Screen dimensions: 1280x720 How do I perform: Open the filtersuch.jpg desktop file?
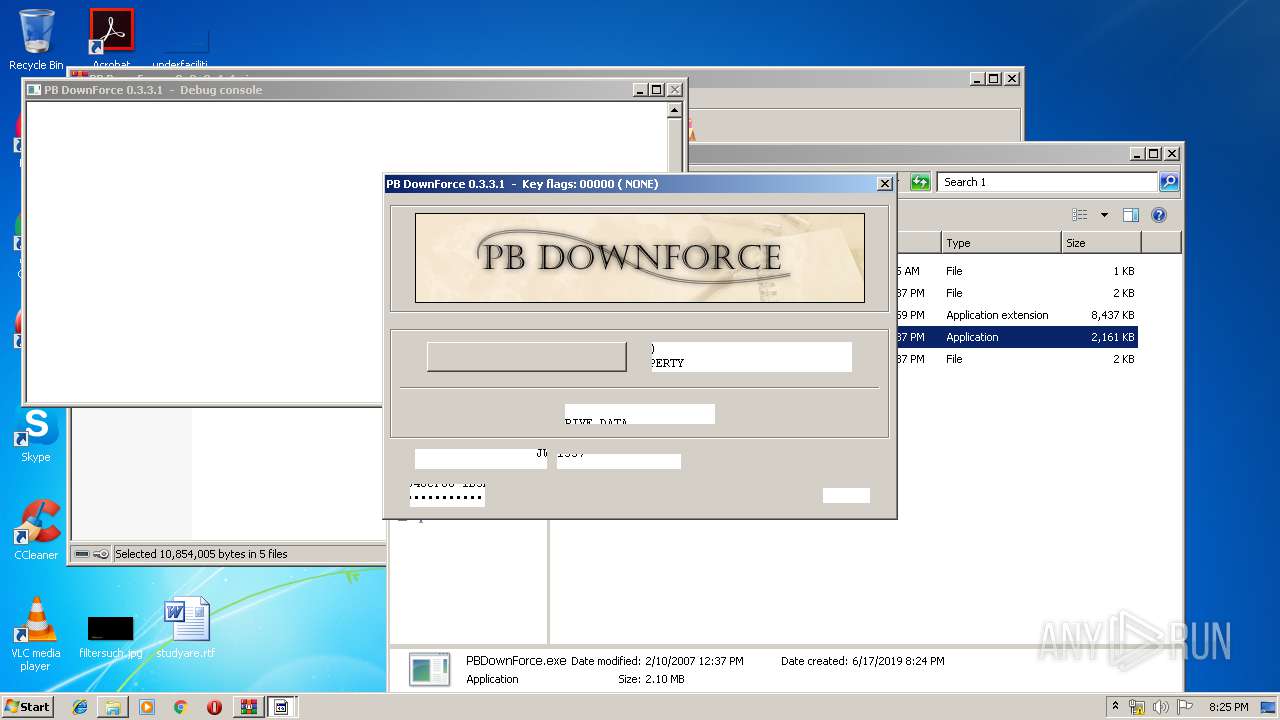tap(110, 637)
